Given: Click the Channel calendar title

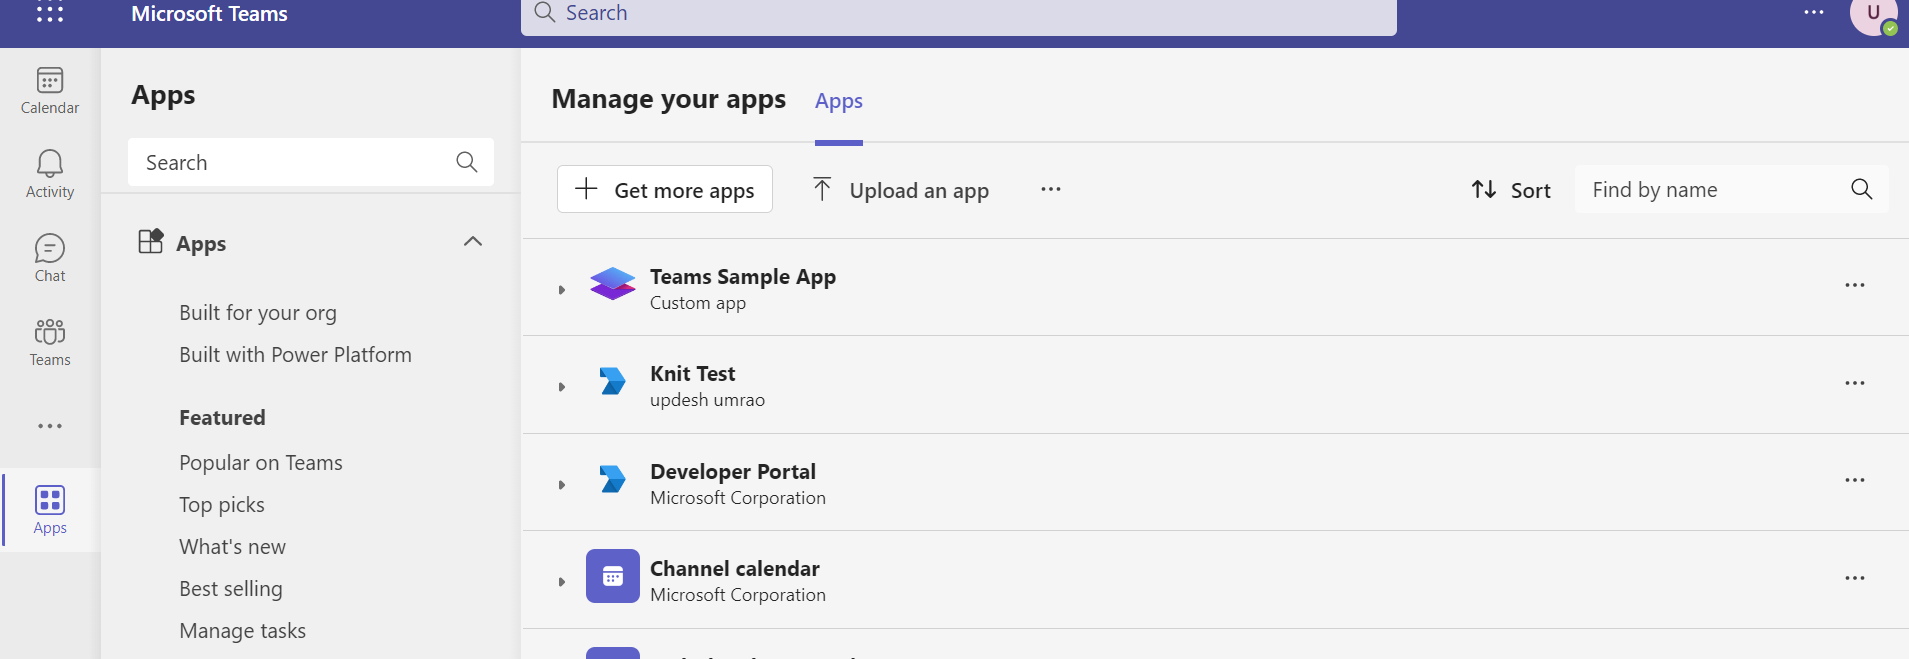Looking at the screenshot, I should pyautogui.click(x=735, y=569).
